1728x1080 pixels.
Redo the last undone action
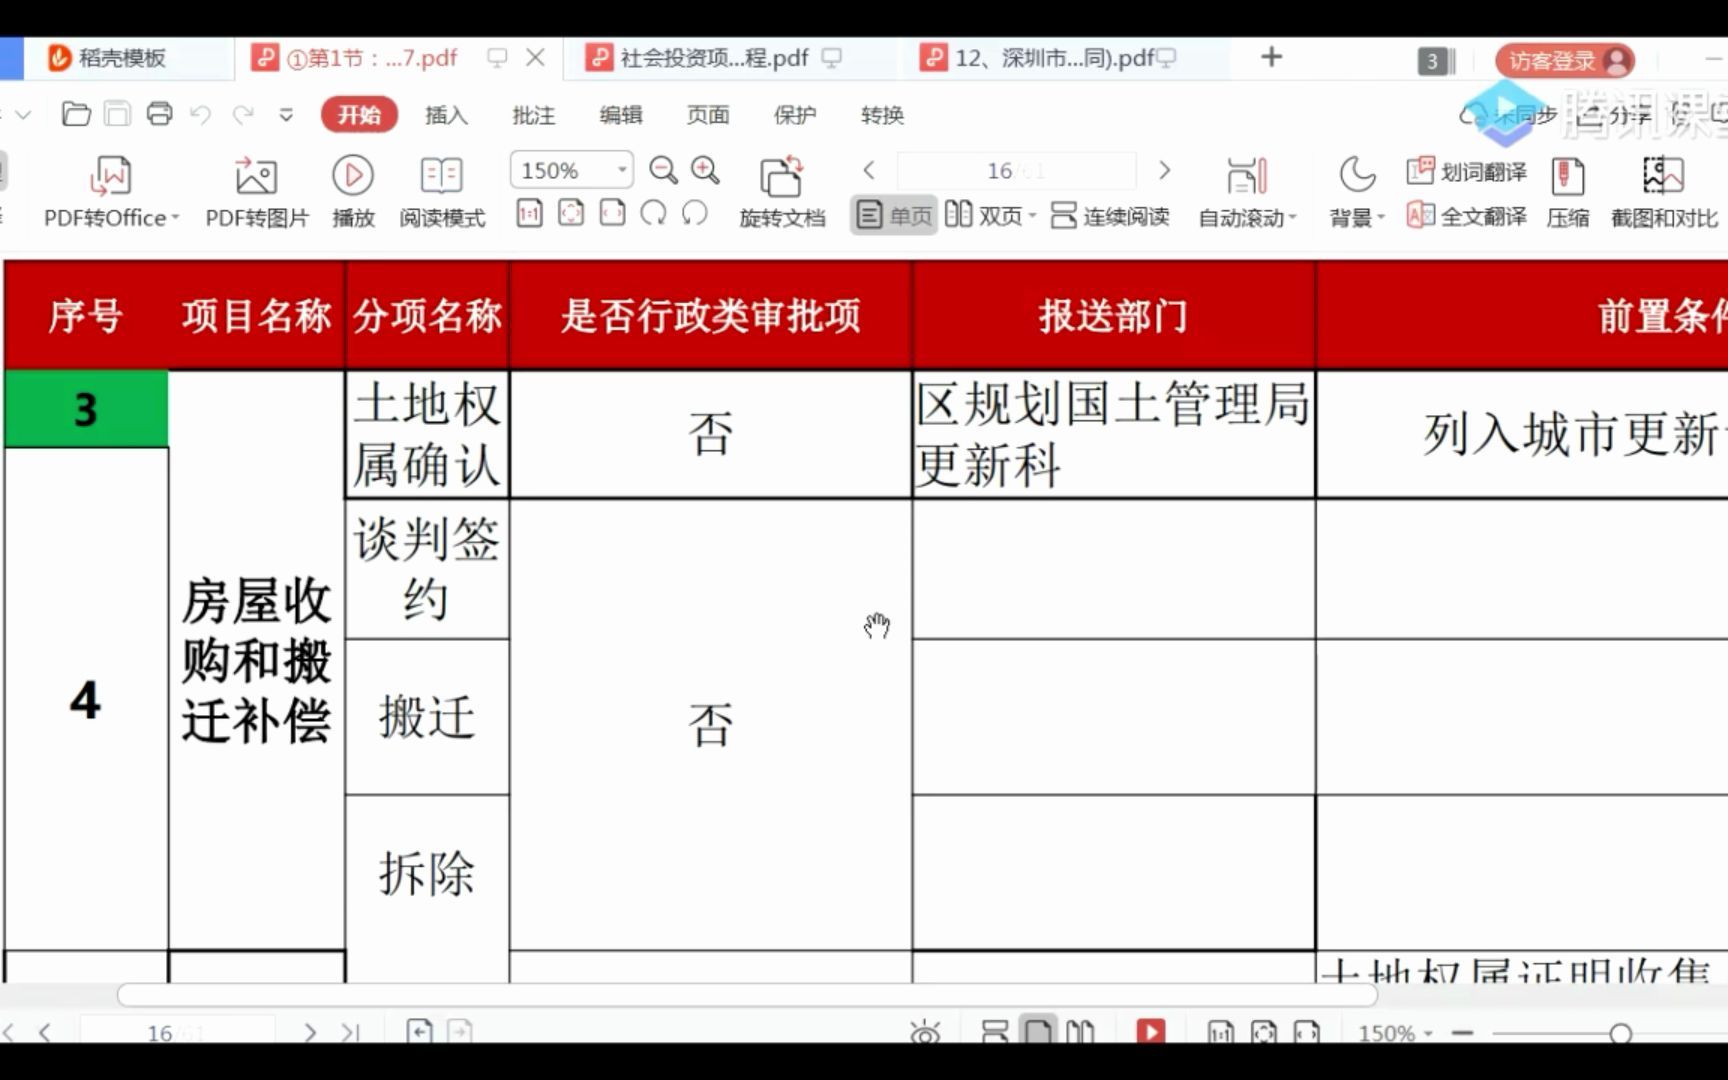[x=243, y=115]
